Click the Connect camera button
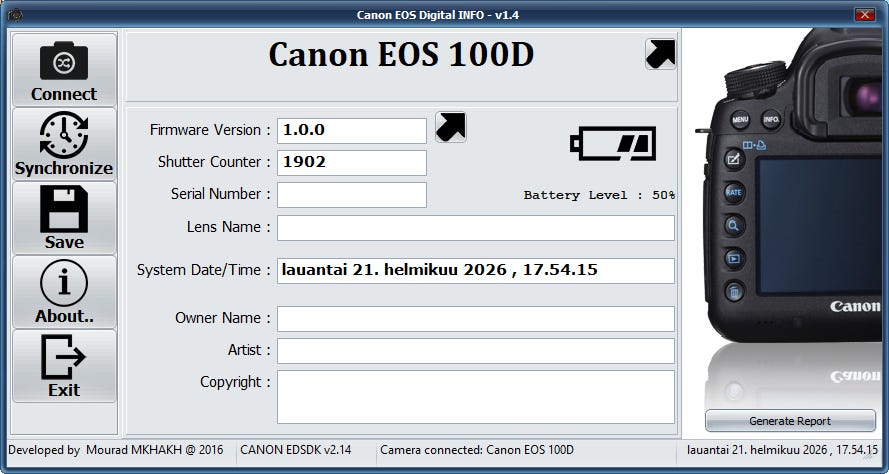889x474 pixels. click(64, 70)
